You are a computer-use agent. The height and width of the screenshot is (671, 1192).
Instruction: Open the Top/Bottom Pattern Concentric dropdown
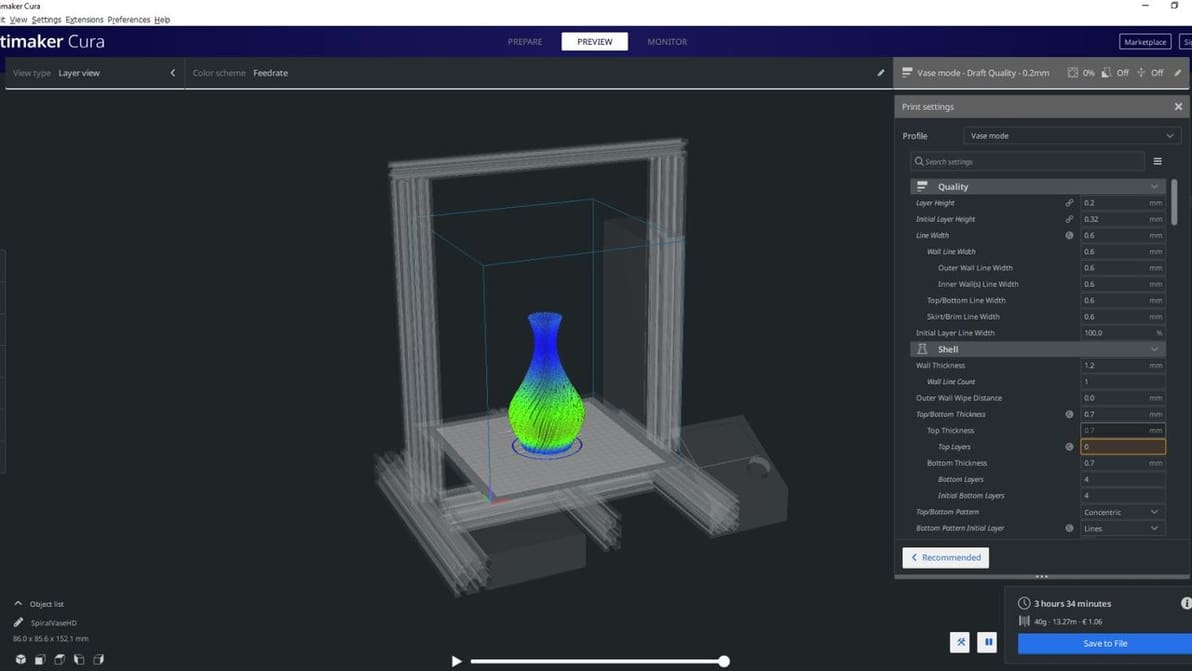click(x=1123, y=512)
